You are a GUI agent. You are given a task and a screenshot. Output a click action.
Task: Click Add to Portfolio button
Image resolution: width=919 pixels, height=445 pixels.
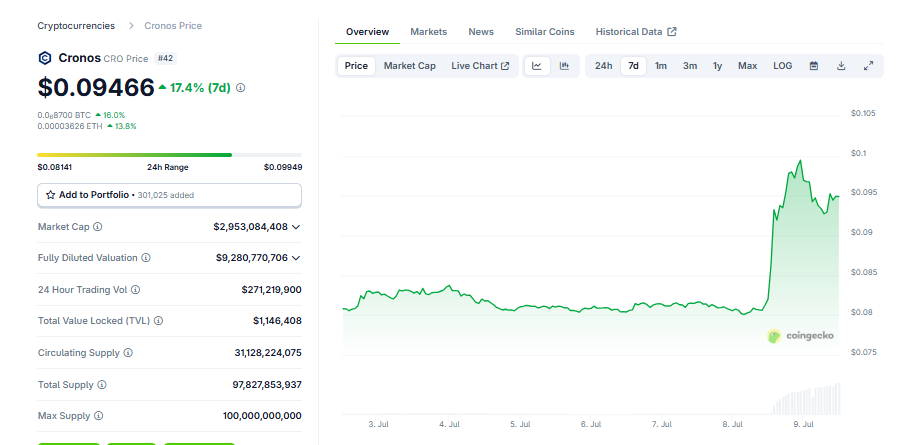click(x=169, y=195)
